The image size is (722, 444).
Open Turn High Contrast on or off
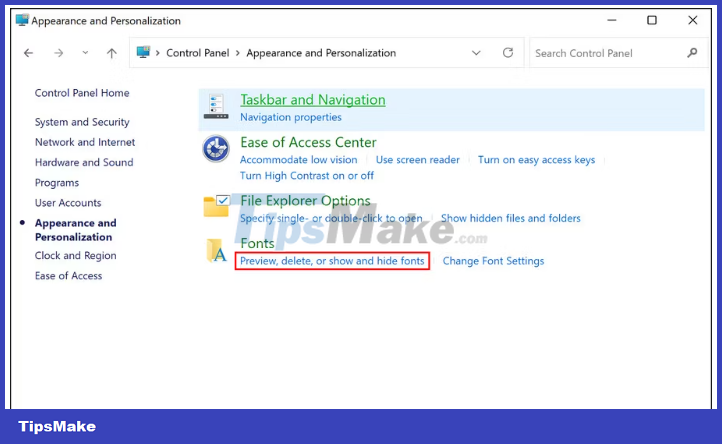coord(307,176)
